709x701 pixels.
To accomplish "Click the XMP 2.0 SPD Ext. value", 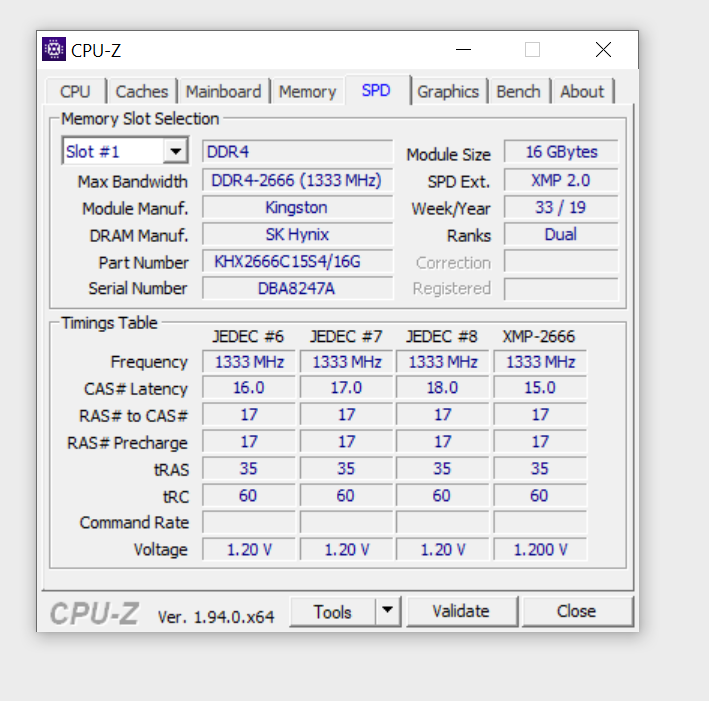I will [x=561, y=180].
